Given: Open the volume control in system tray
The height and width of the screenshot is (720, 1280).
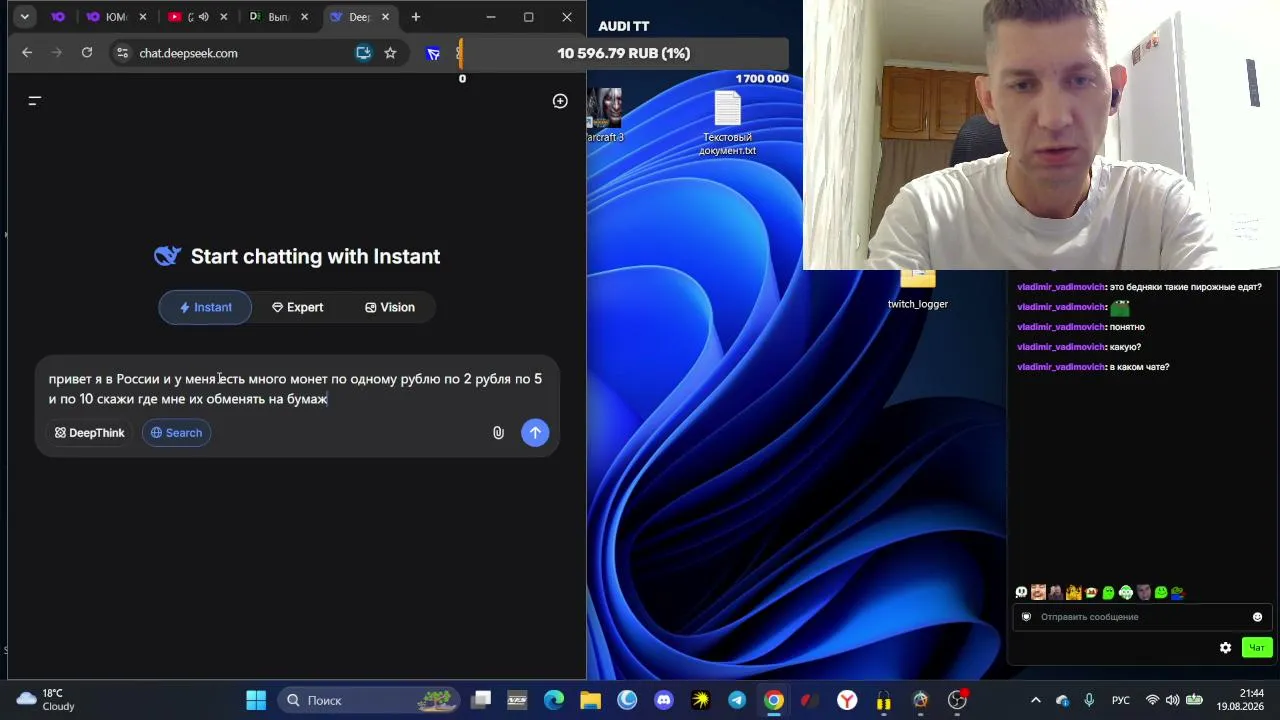Looking at the screenshot, I should [x=1172, y=700].
